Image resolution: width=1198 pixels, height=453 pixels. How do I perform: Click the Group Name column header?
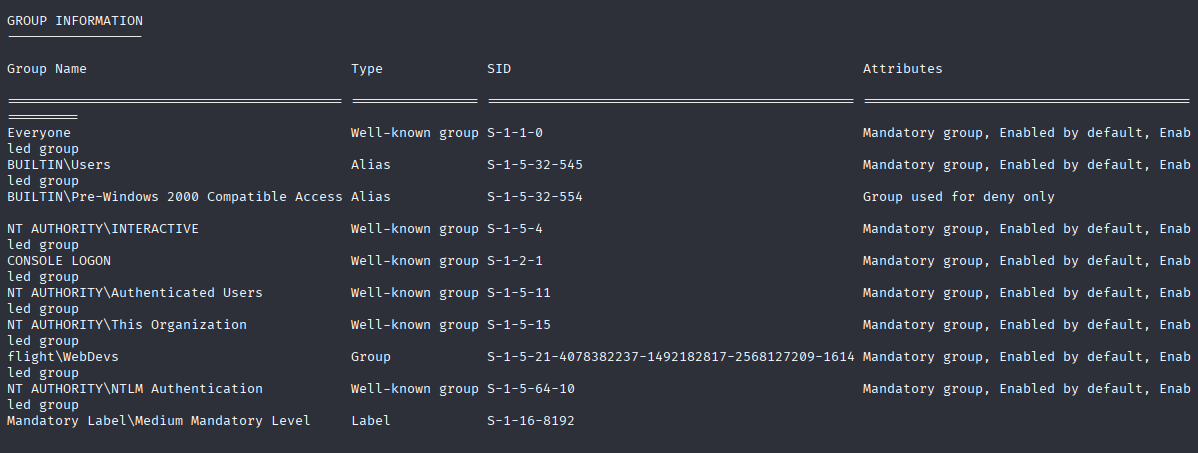click(x=47, y=69)
